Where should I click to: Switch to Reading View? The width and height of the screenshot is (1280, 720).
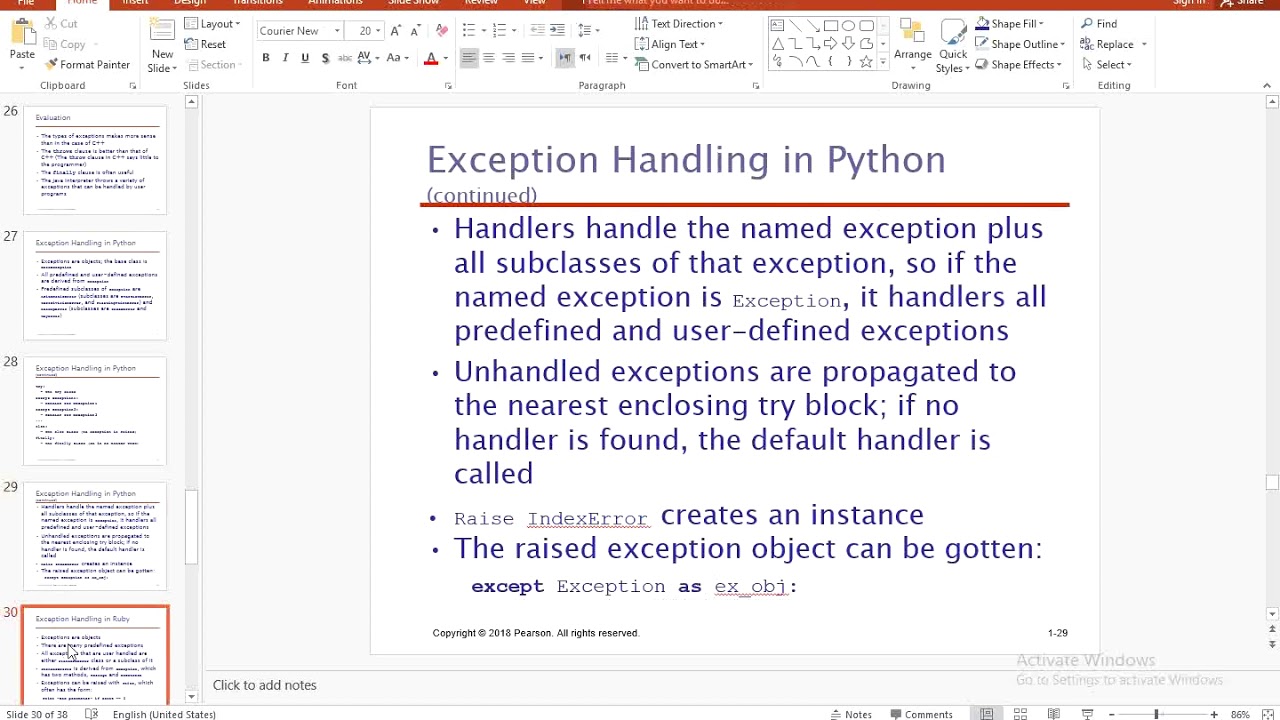[1054, 714]
